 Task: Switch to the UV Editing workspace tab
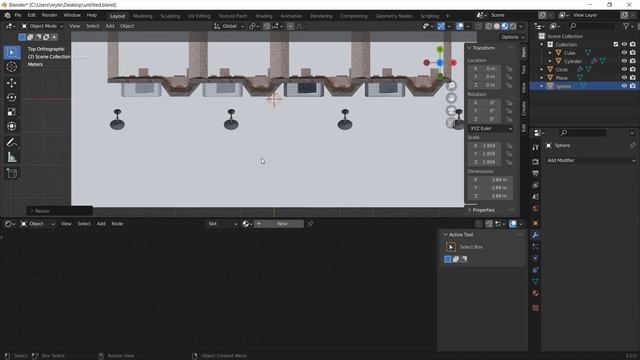tap(199, 16)
